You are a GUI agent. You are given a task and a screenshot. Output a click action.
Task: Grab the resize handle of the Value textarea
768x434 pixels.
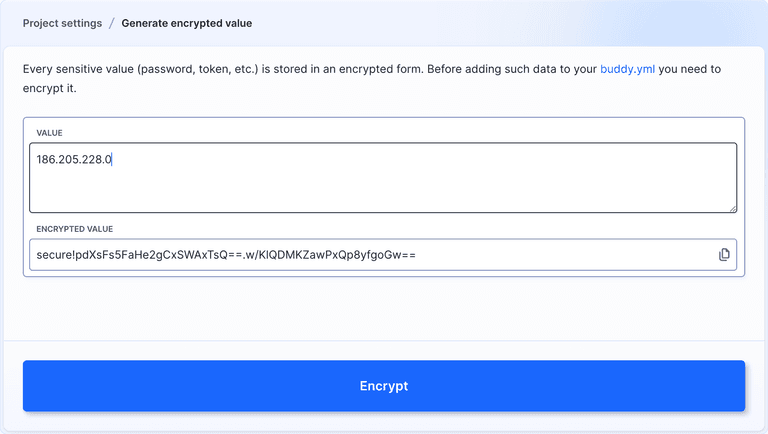pos(732,208)
